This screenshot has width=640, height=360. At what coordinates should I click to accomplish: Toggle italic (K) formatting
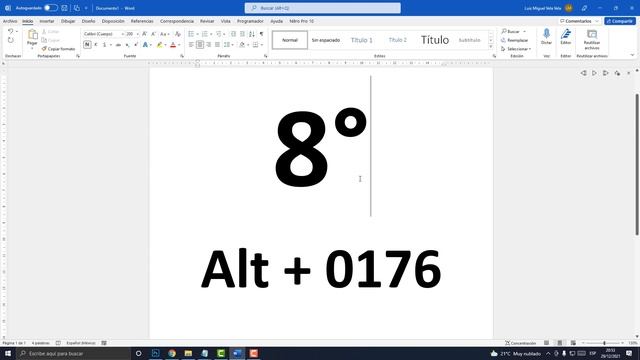click(96, 45)
